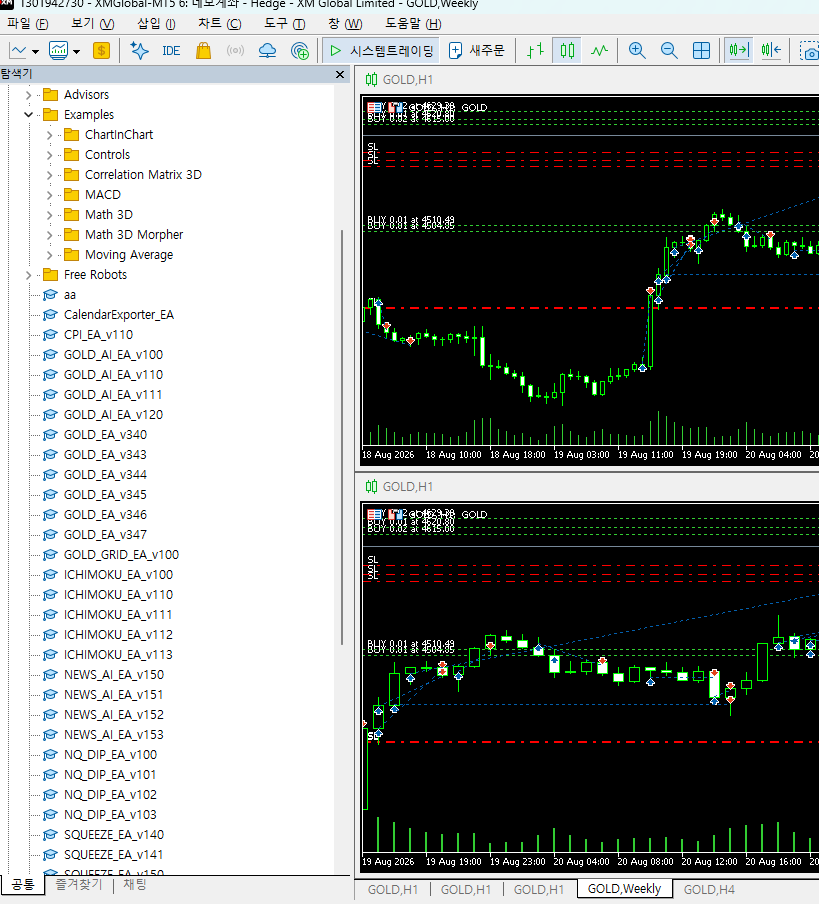Select SQUEEZE_EA_v141 expert advisor
The height and width of the screenshot is (904, 819).
coord(114,854)
